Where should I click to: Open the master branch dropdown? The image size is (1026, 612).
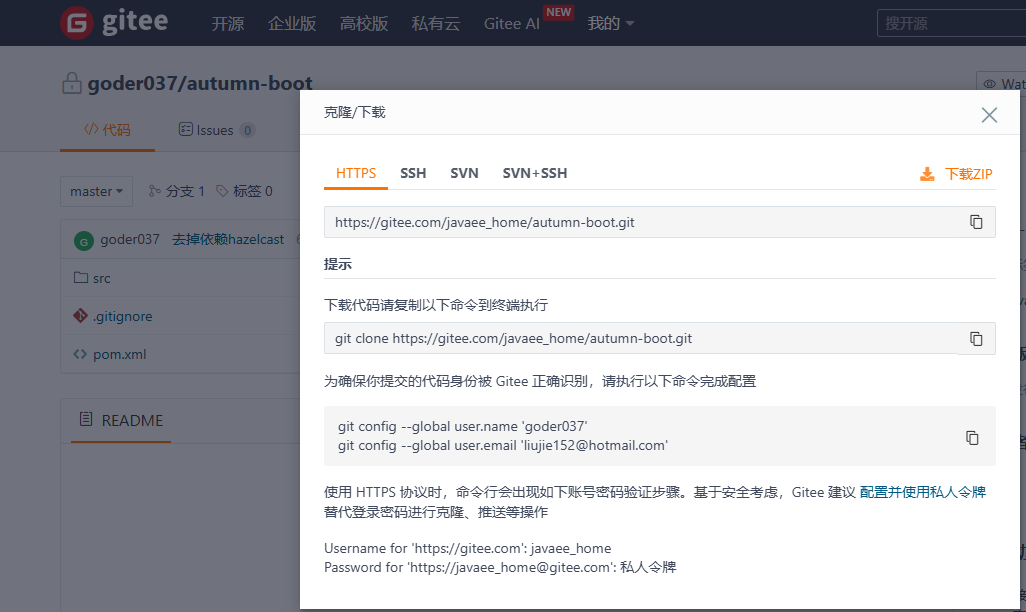(96, 191)
